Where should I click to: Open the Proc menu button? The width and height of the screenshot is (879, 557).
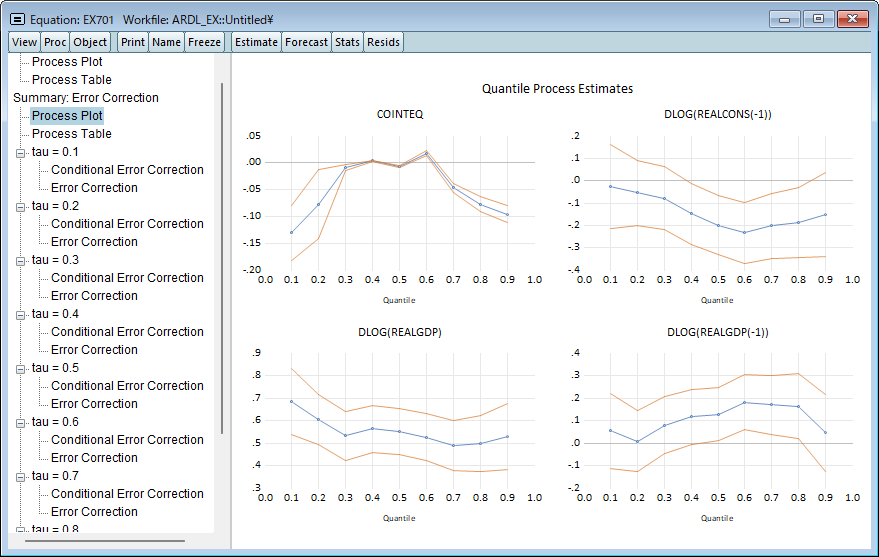(x=55, y=42)
